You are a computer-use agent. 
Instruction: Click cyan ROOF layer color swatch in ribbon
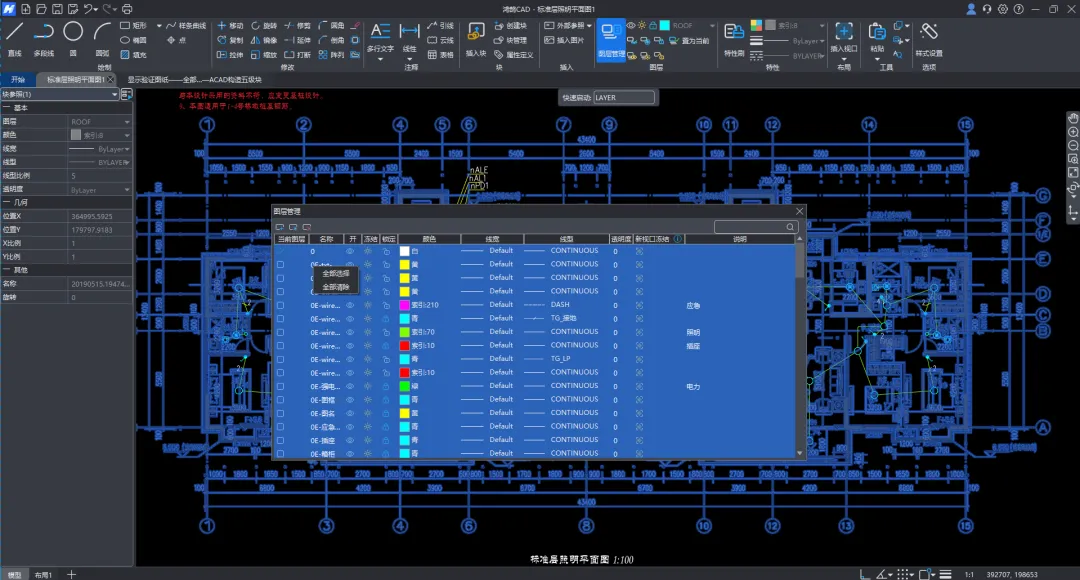(665, 25)
